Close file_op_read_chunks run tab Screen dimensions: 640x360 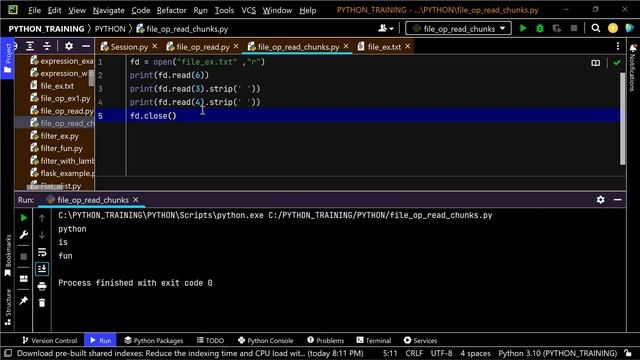point(136,200)
